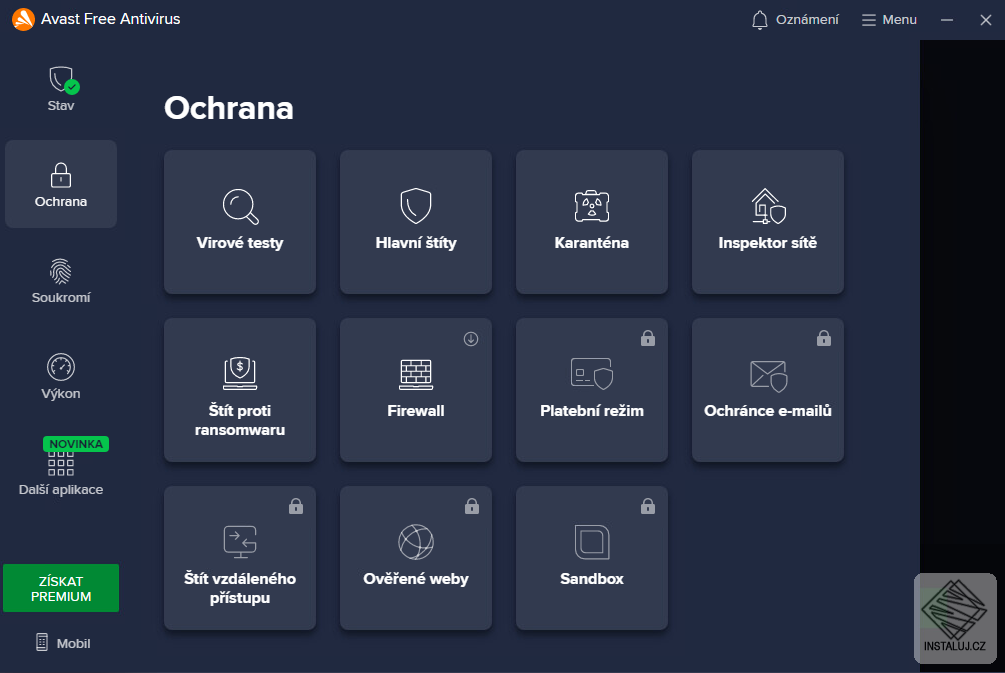
Task: Open the Karanténa biohazard case icon
Action: (x=592, y=206)
